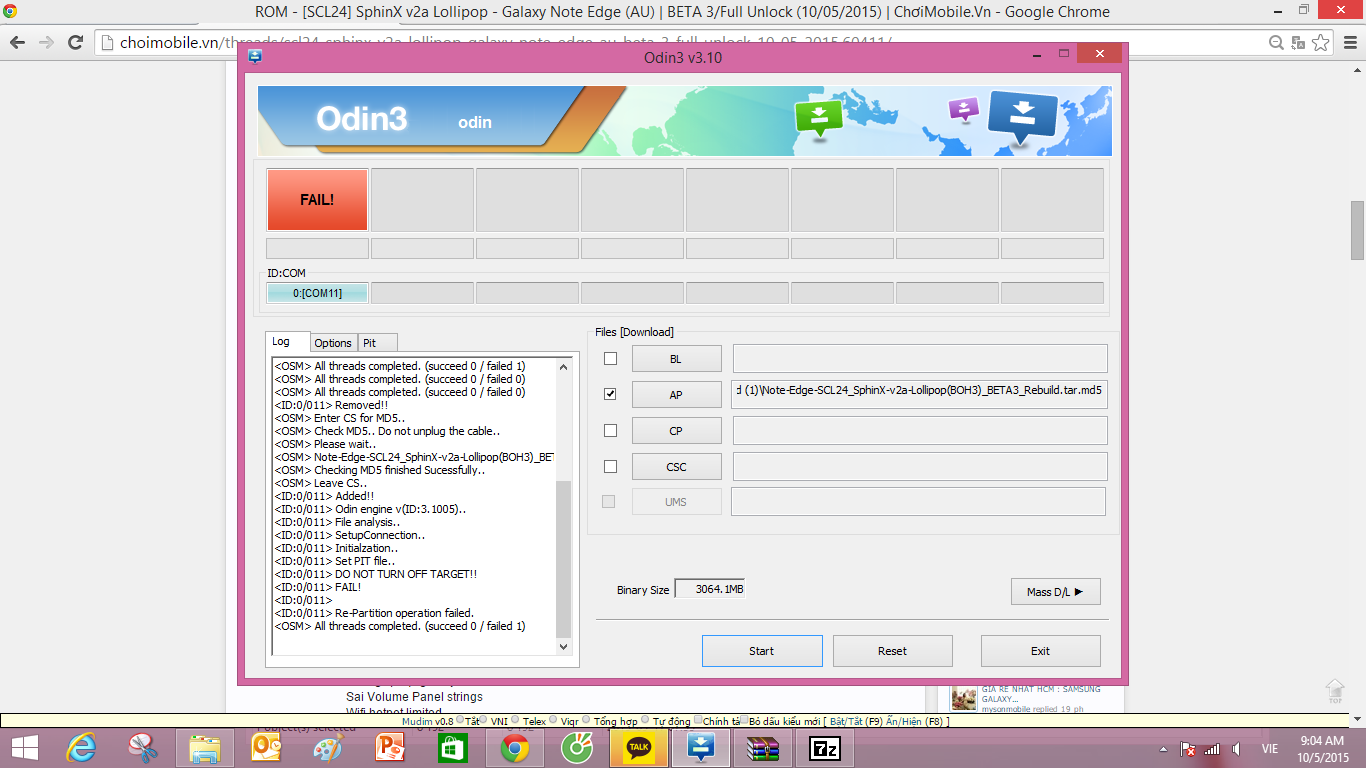Click the volume speaker tray icon
1366x768 pixels.
[1237, 749]
